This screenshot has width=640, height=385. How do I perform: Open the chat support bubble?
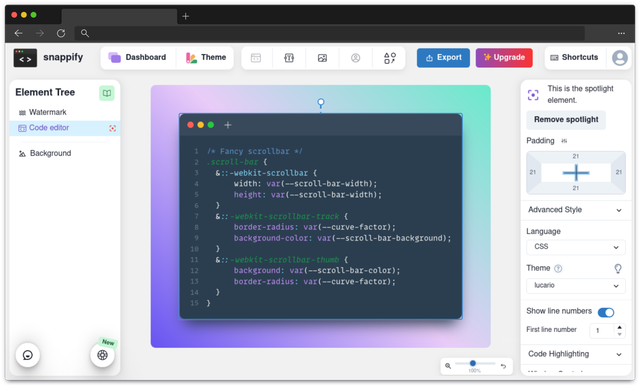(x=27, y=355)
